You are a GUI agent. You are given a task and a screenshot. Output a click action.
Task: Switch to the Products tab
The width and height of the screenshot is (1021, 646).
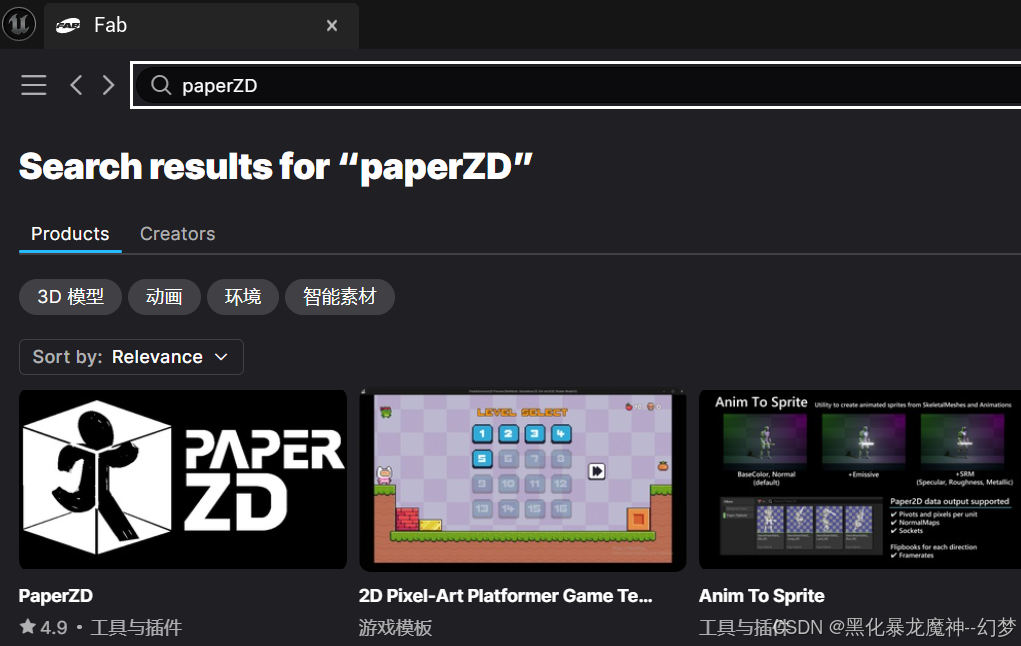click(x=70, y=234)
